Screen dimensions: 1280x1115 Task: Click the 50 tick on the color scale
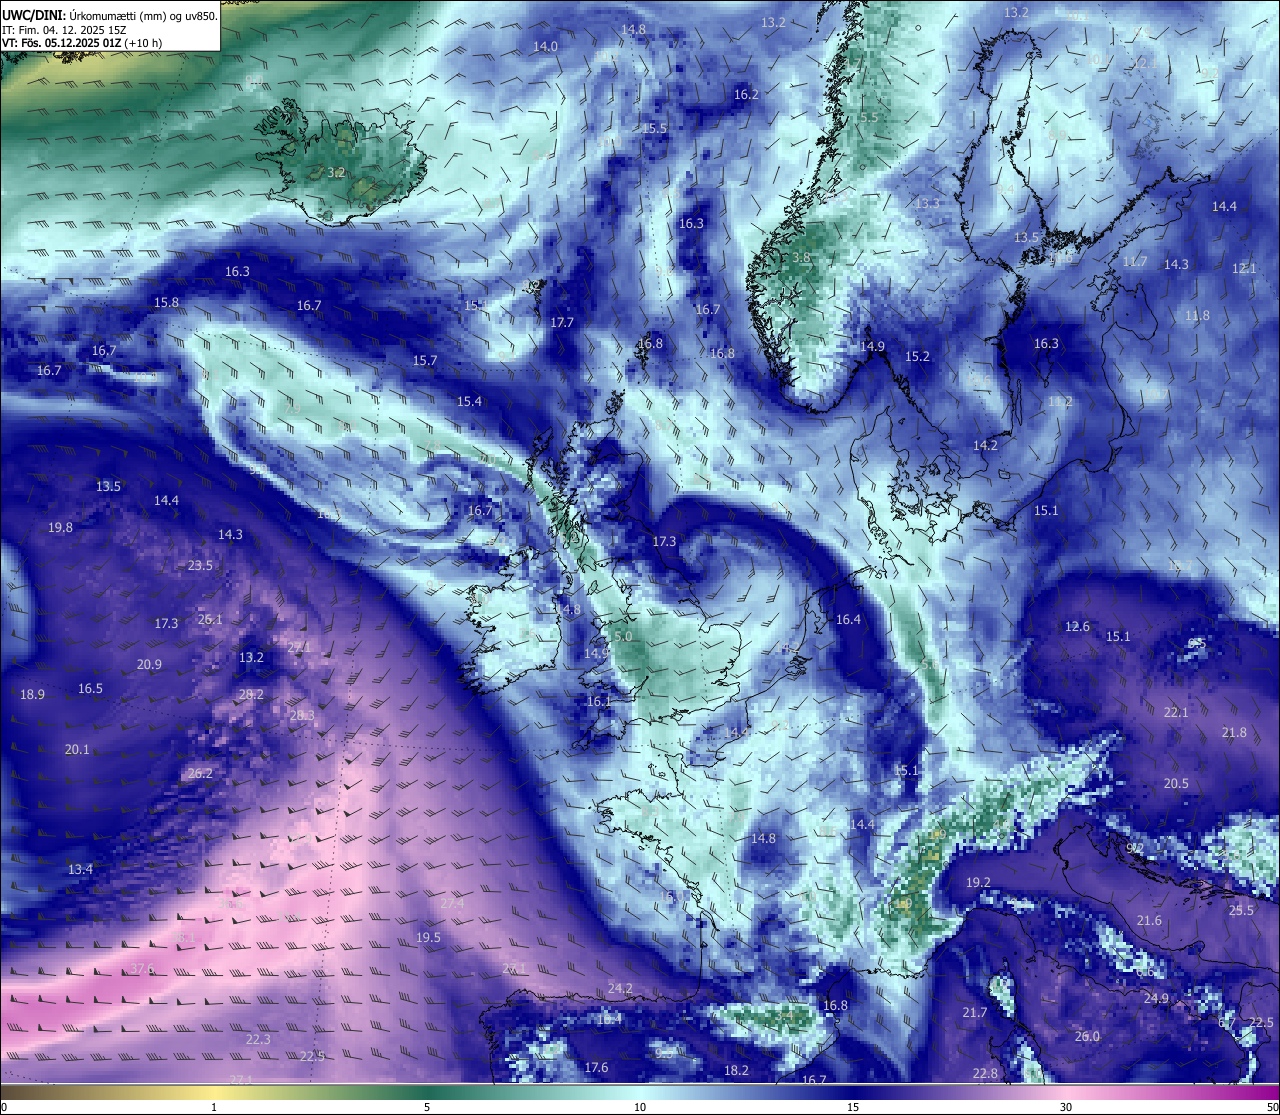point(1271,1107)
